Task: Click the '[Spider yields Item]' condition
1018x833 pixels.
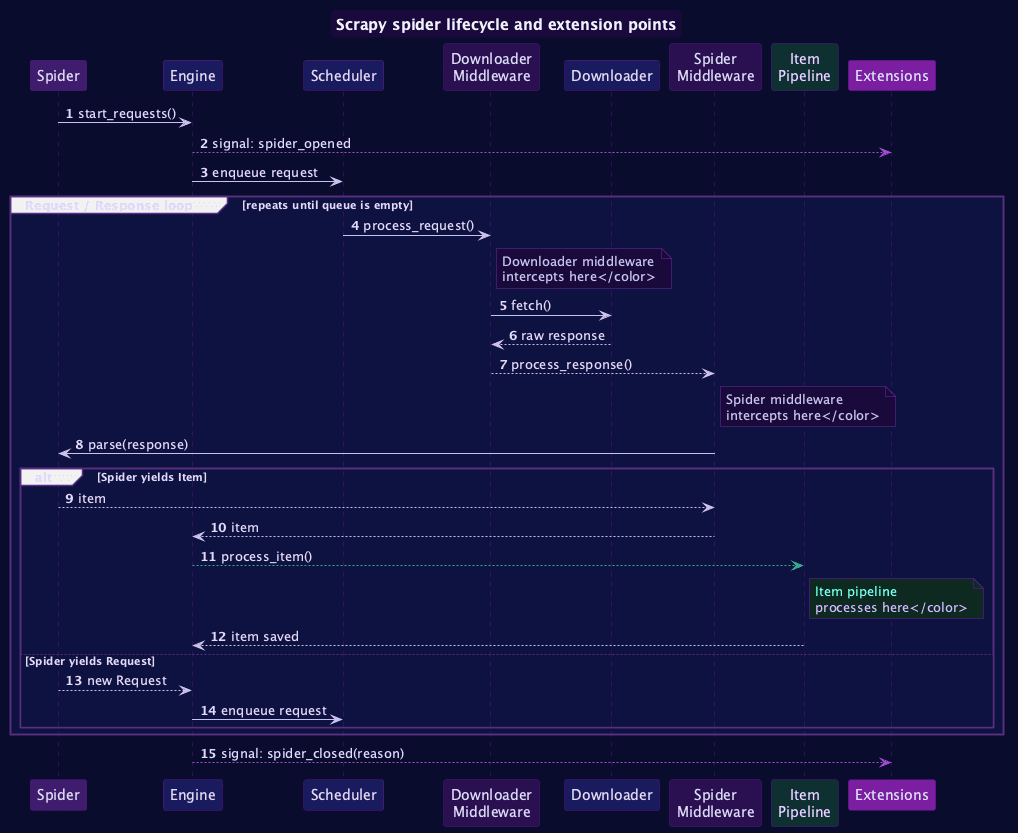Action: point(152,477)
